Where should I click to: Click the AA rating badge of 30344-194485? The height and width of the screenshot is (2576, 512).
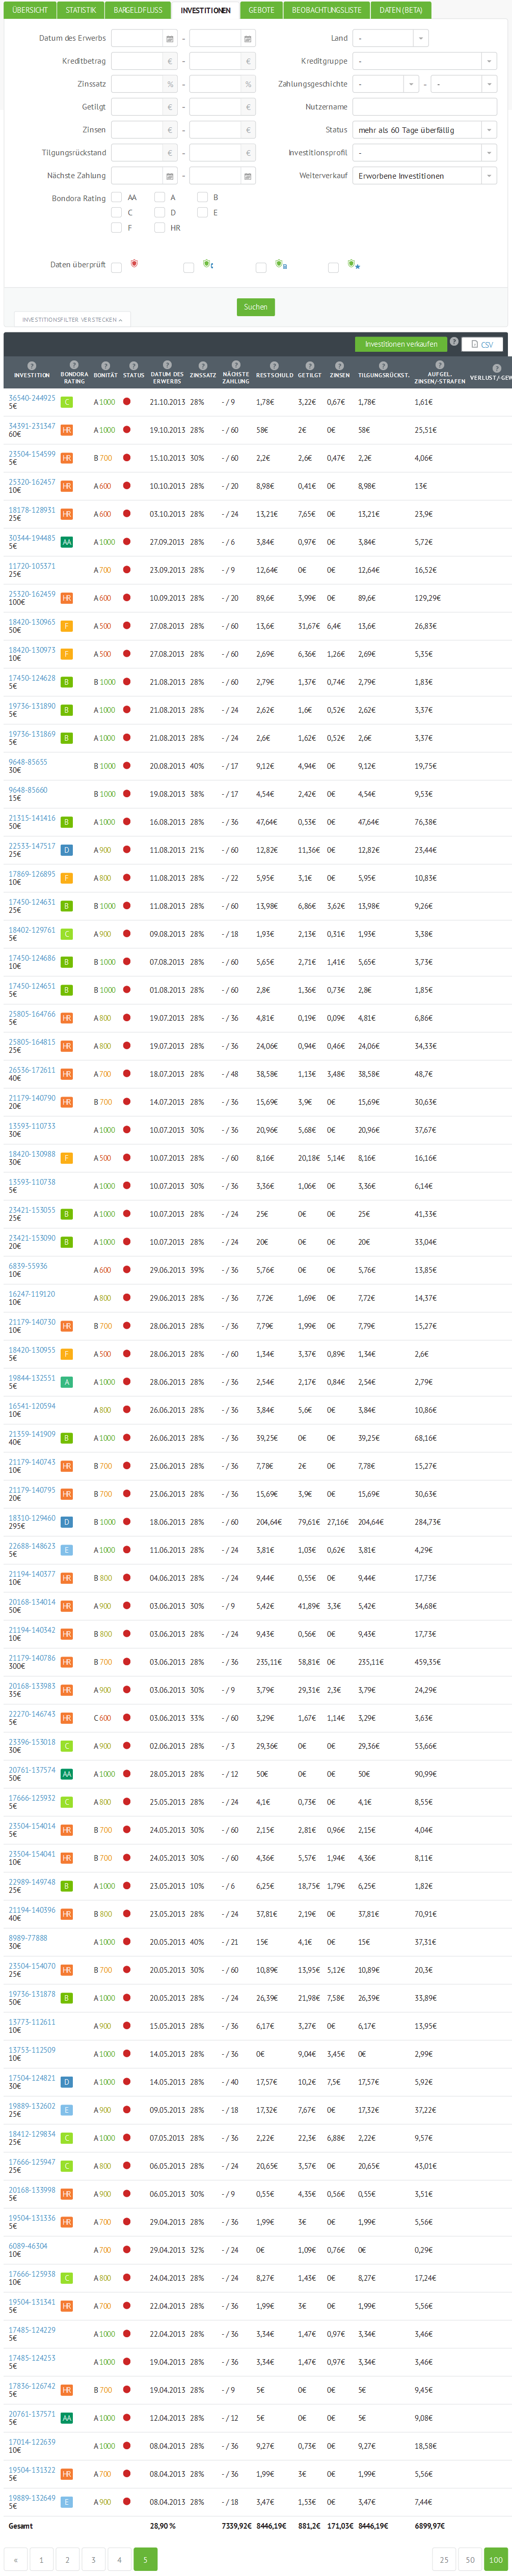(67, 542)
